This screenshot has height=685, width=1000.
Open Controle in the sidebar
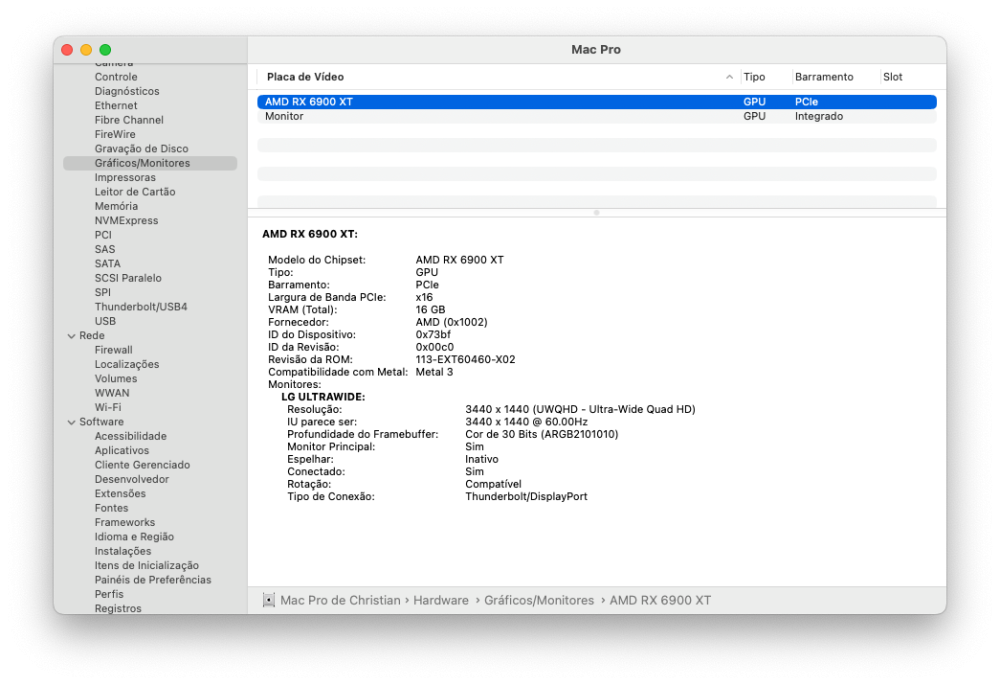tap(116, 77)
